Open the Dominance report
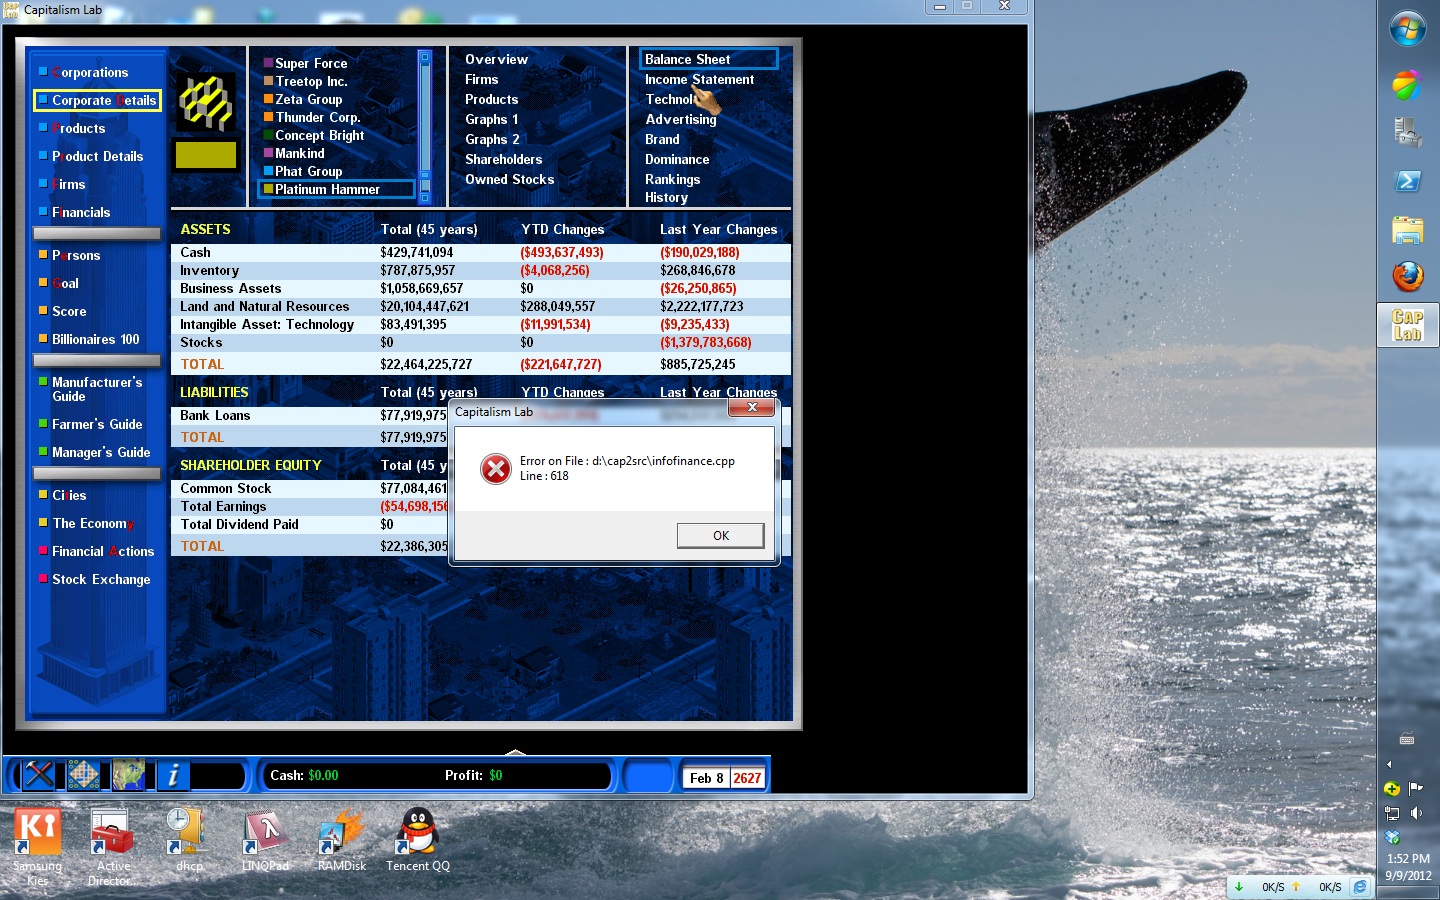Image resolution: width=1440 pixels, height=900 pixels. click(677, 160)
